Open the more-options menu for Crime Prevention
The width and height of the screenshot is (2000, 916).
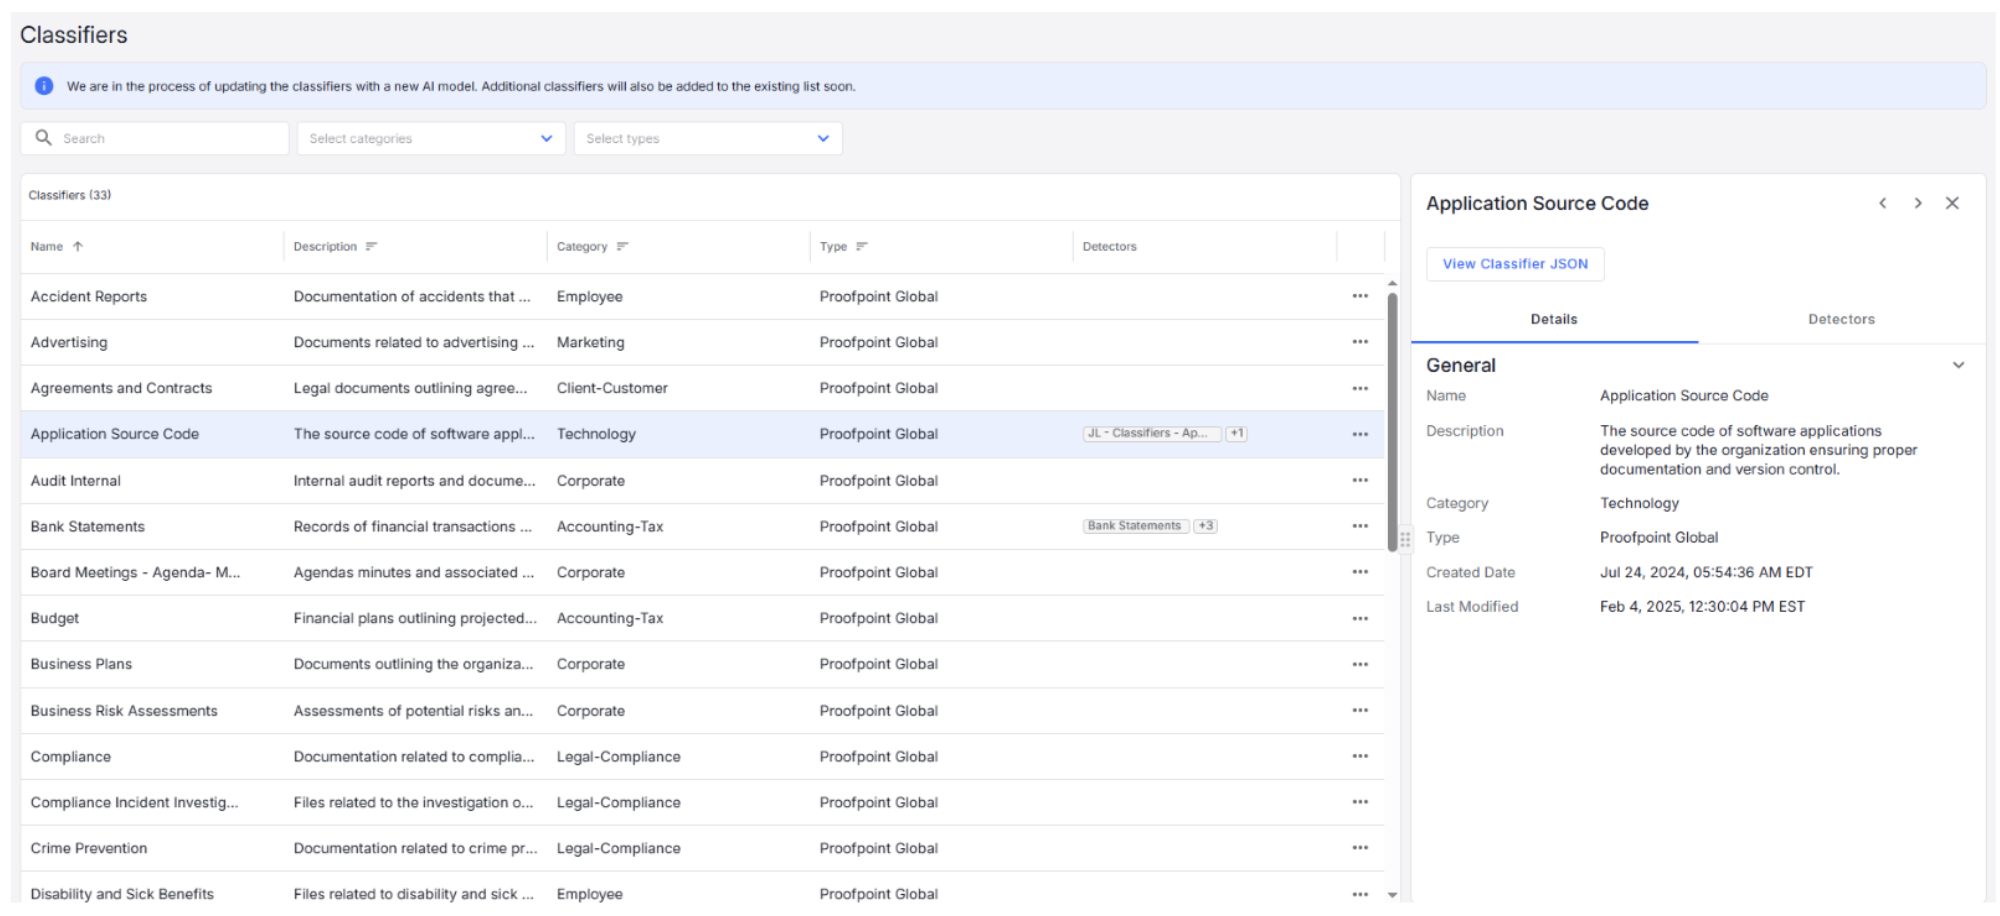tap(1360, 848)
